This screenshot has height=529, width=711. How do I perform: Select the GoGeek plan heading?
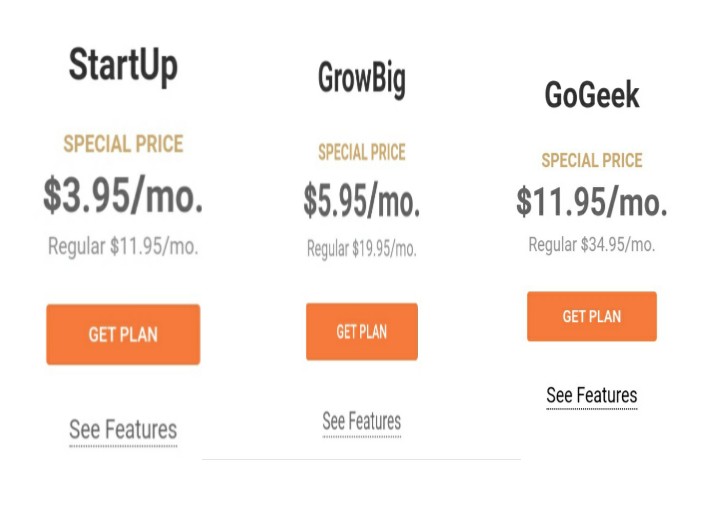click(x=592, y=95)
